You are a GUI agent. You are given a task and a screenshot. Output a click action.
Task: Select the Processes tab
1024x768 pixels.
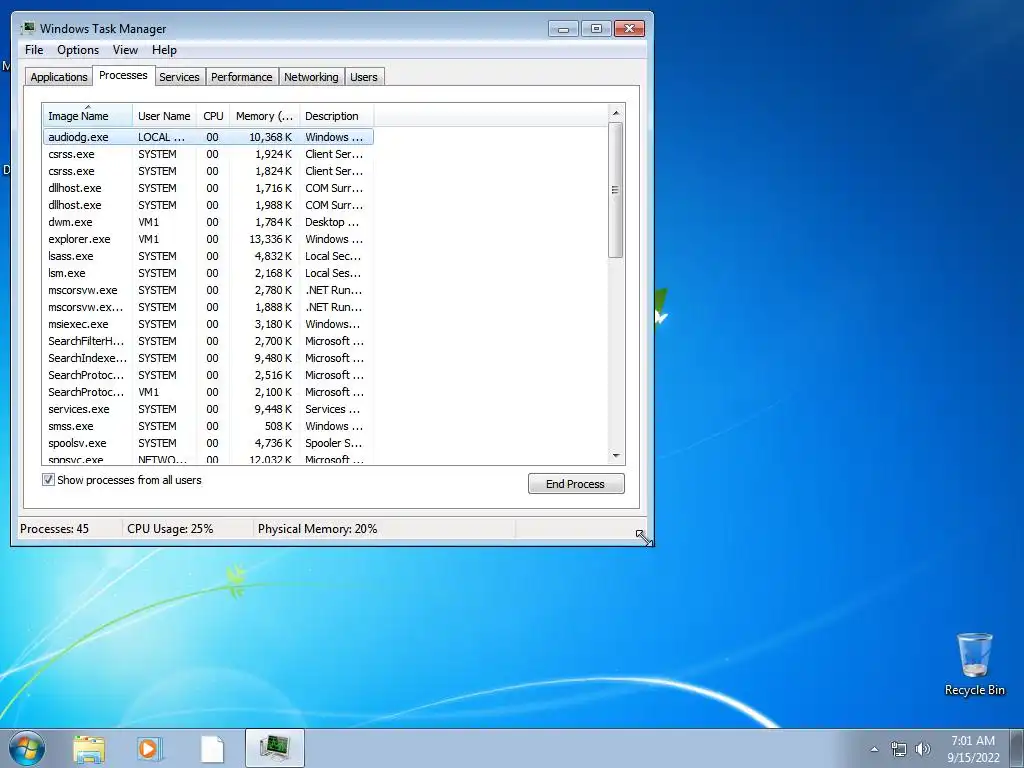123,75
